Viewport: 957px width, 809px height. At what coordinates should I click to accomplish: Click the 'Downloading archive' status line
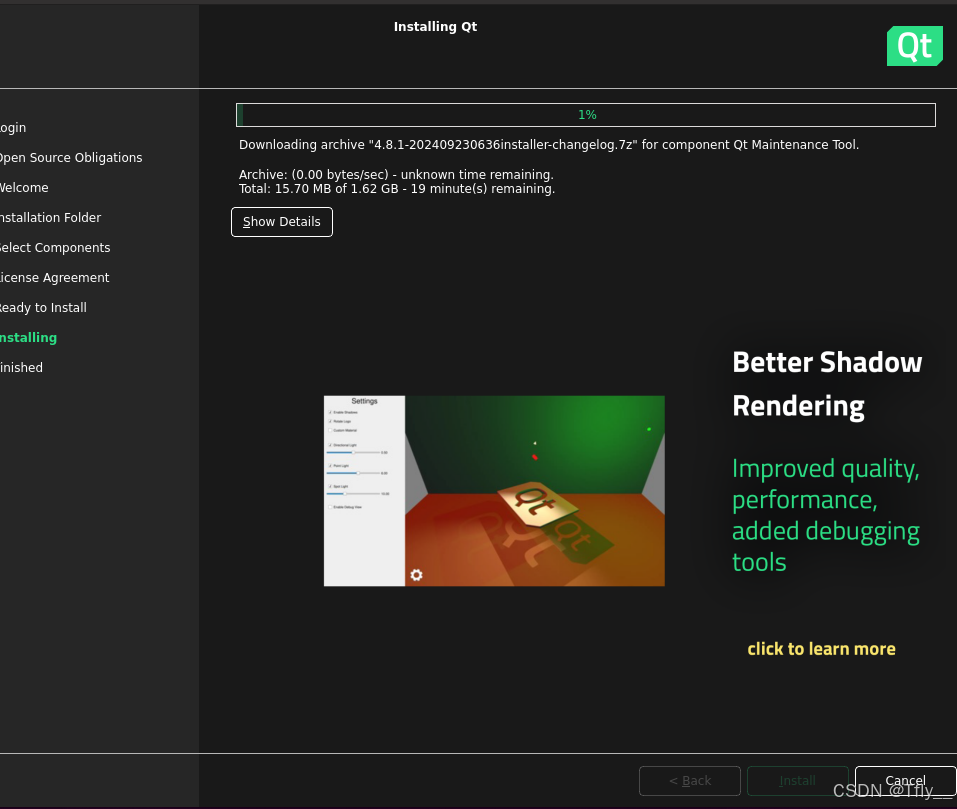[549, 145]
